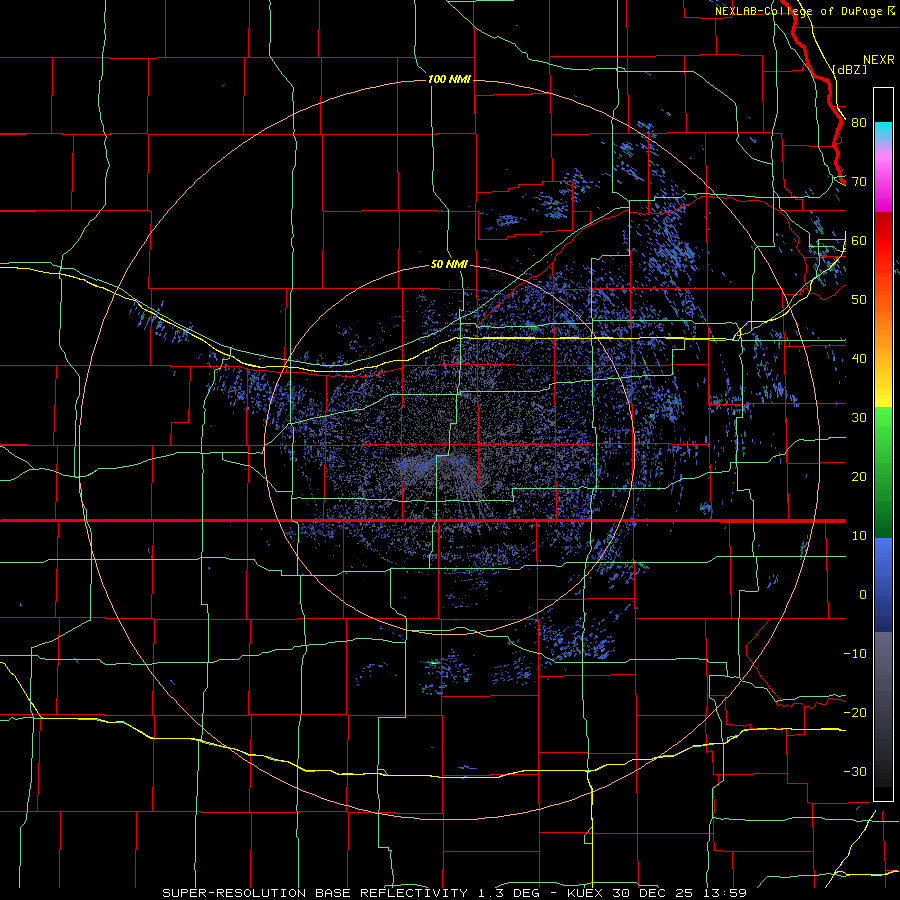This screenshot has height=900, width=900.
Task: Select the 60 value on dBZ scale
Action: [x=859, y=240]
